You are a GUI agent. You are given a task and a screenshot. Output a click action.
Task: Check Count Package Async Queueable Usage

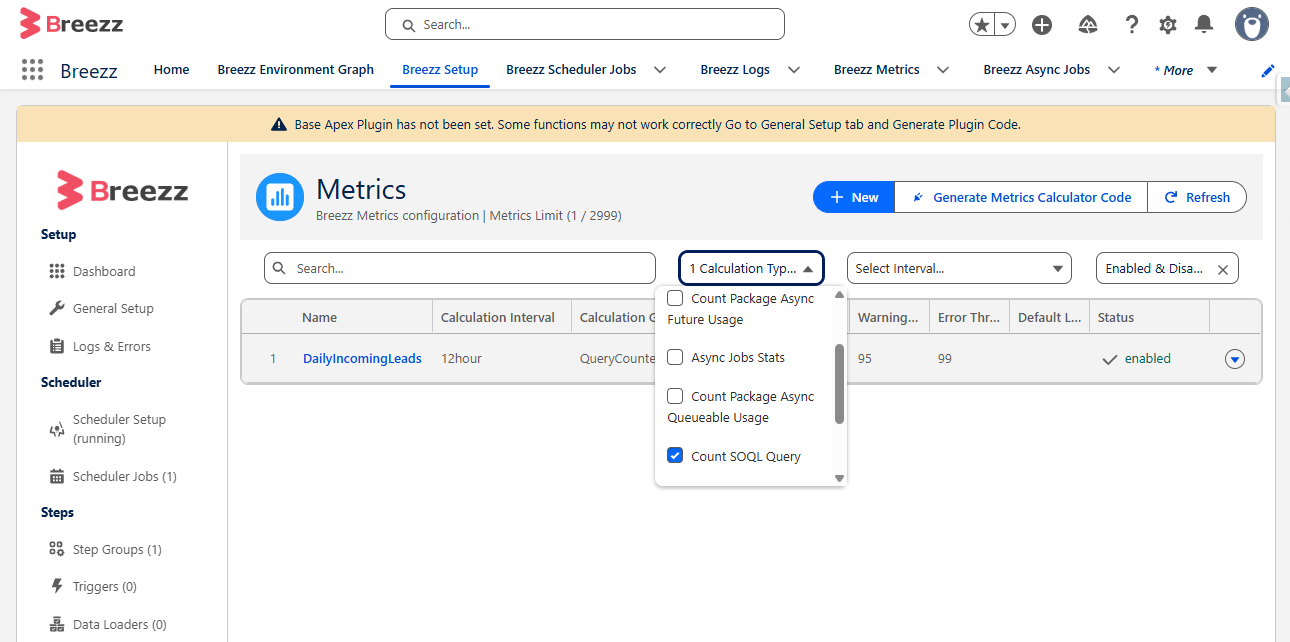pos(675,396)
